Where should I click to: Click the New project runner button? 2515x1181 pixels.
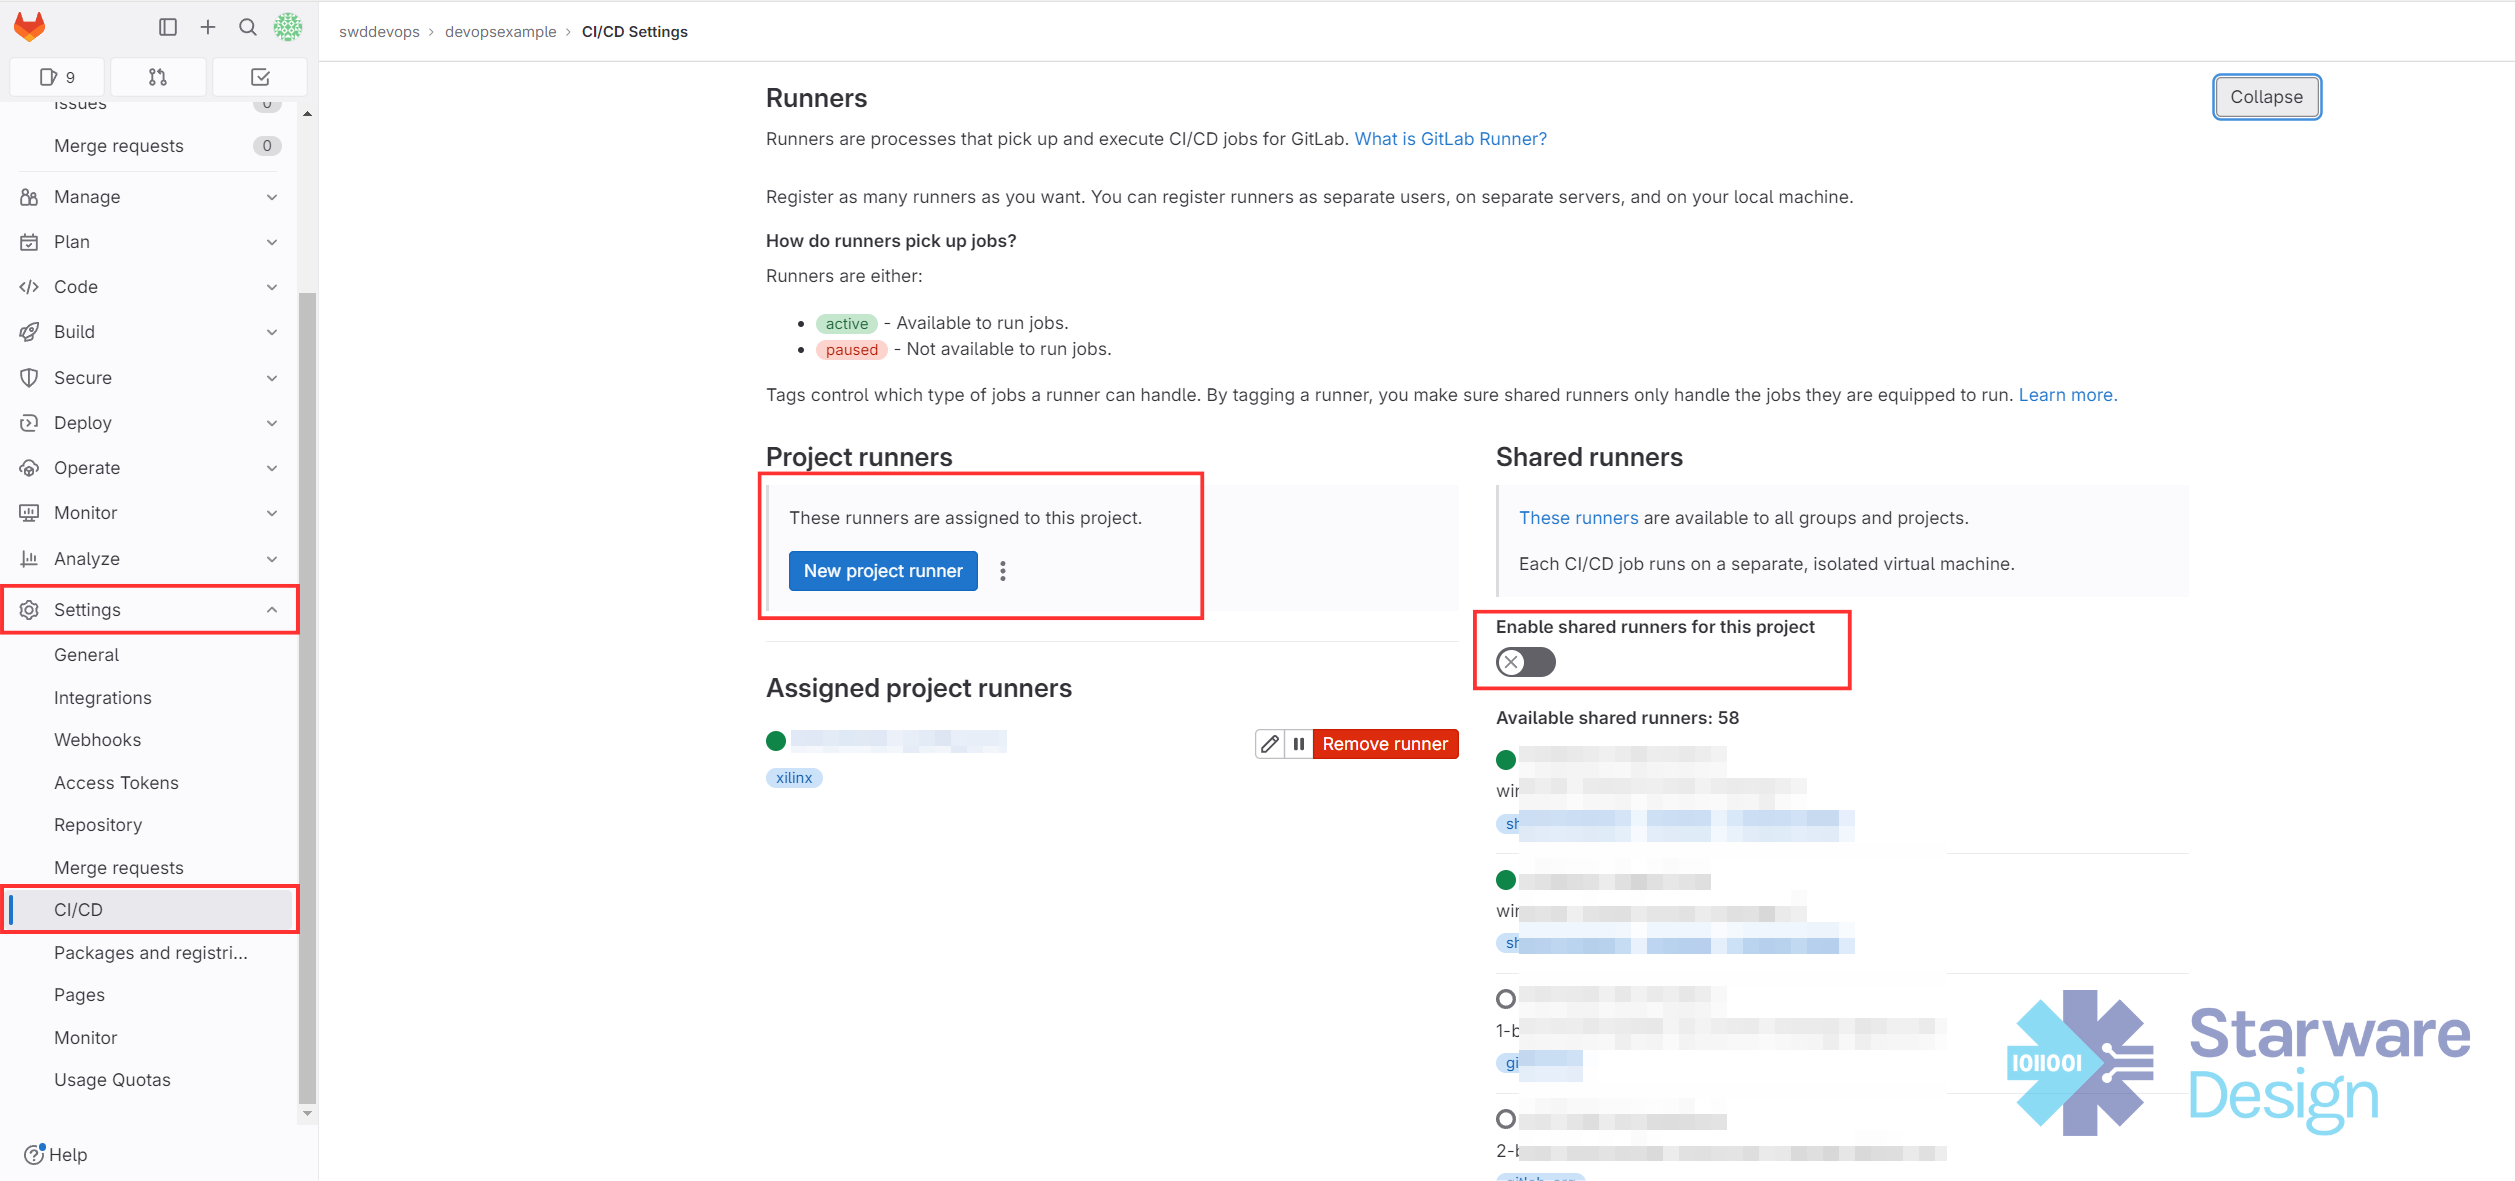883,571
